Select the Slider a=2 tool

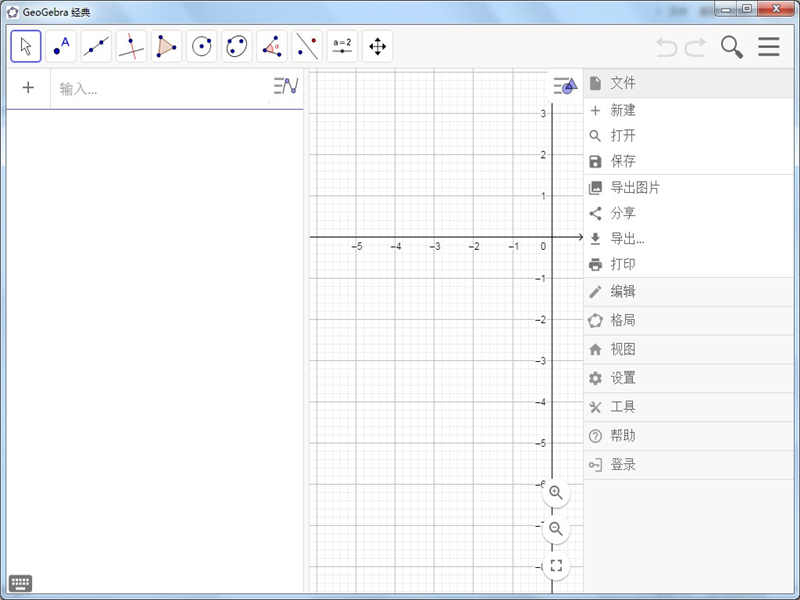tap(342, 46)
